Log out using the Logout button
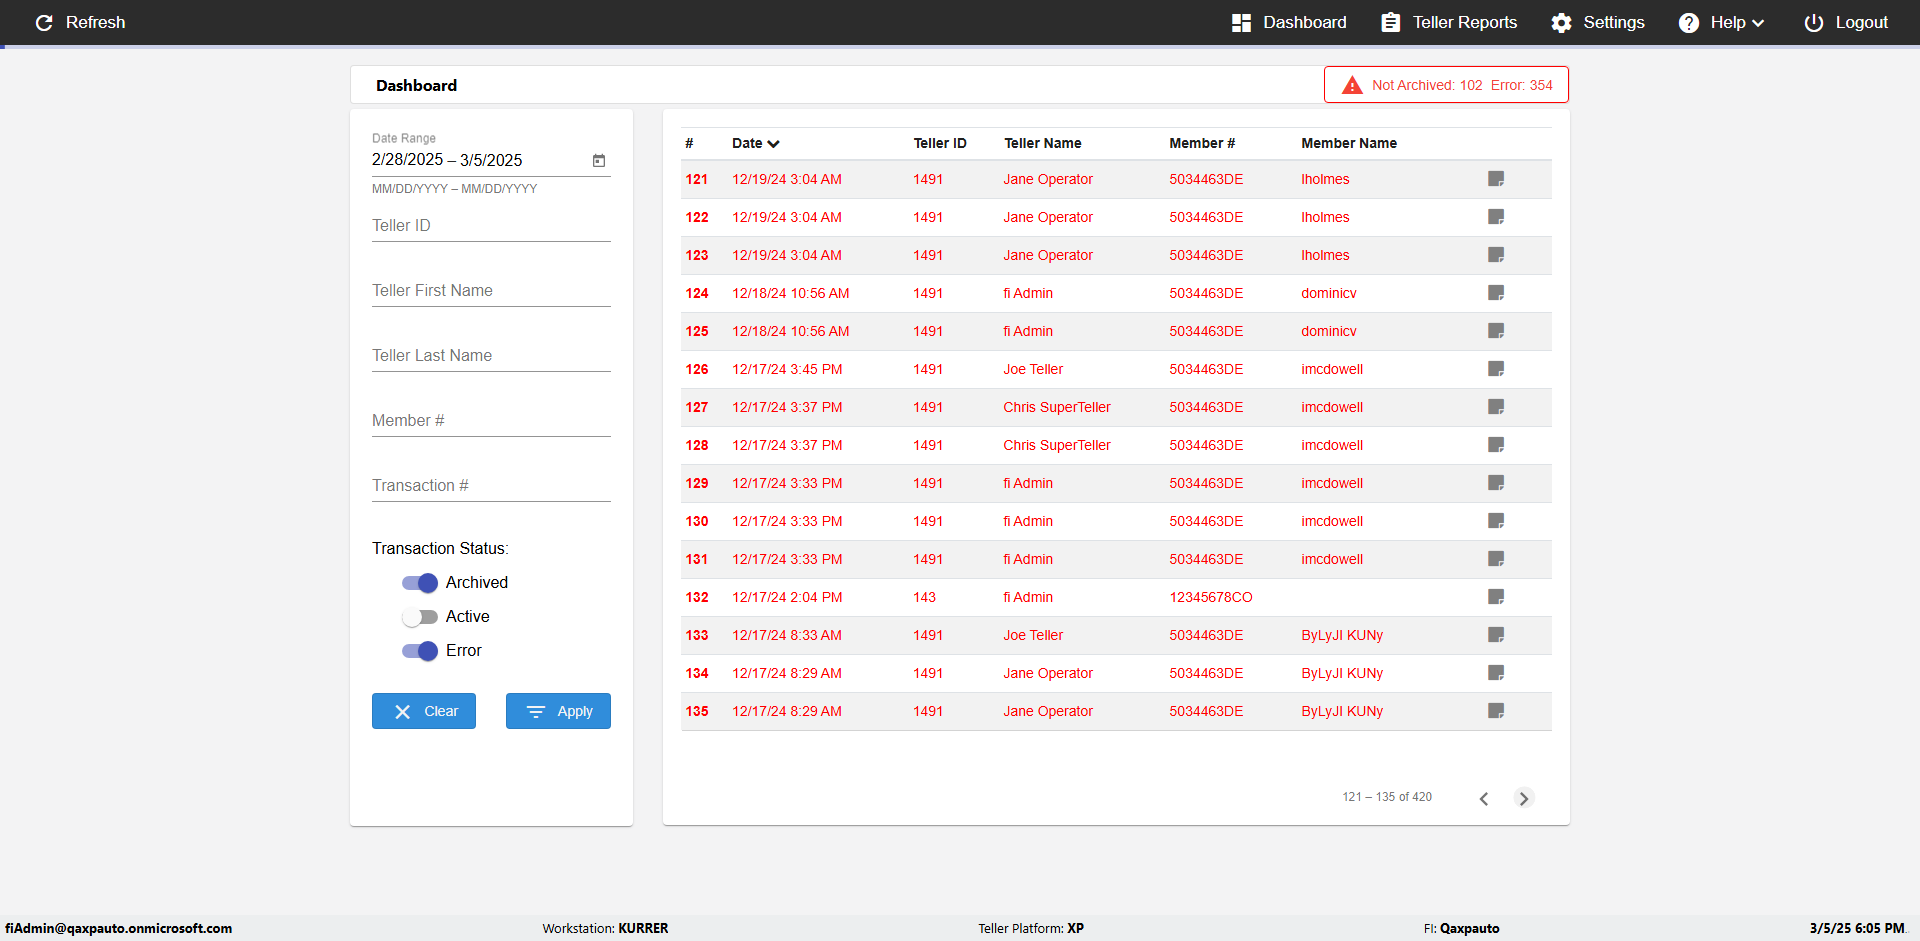The width and height of the screenshot is (1920, 941). point(1846,22)
